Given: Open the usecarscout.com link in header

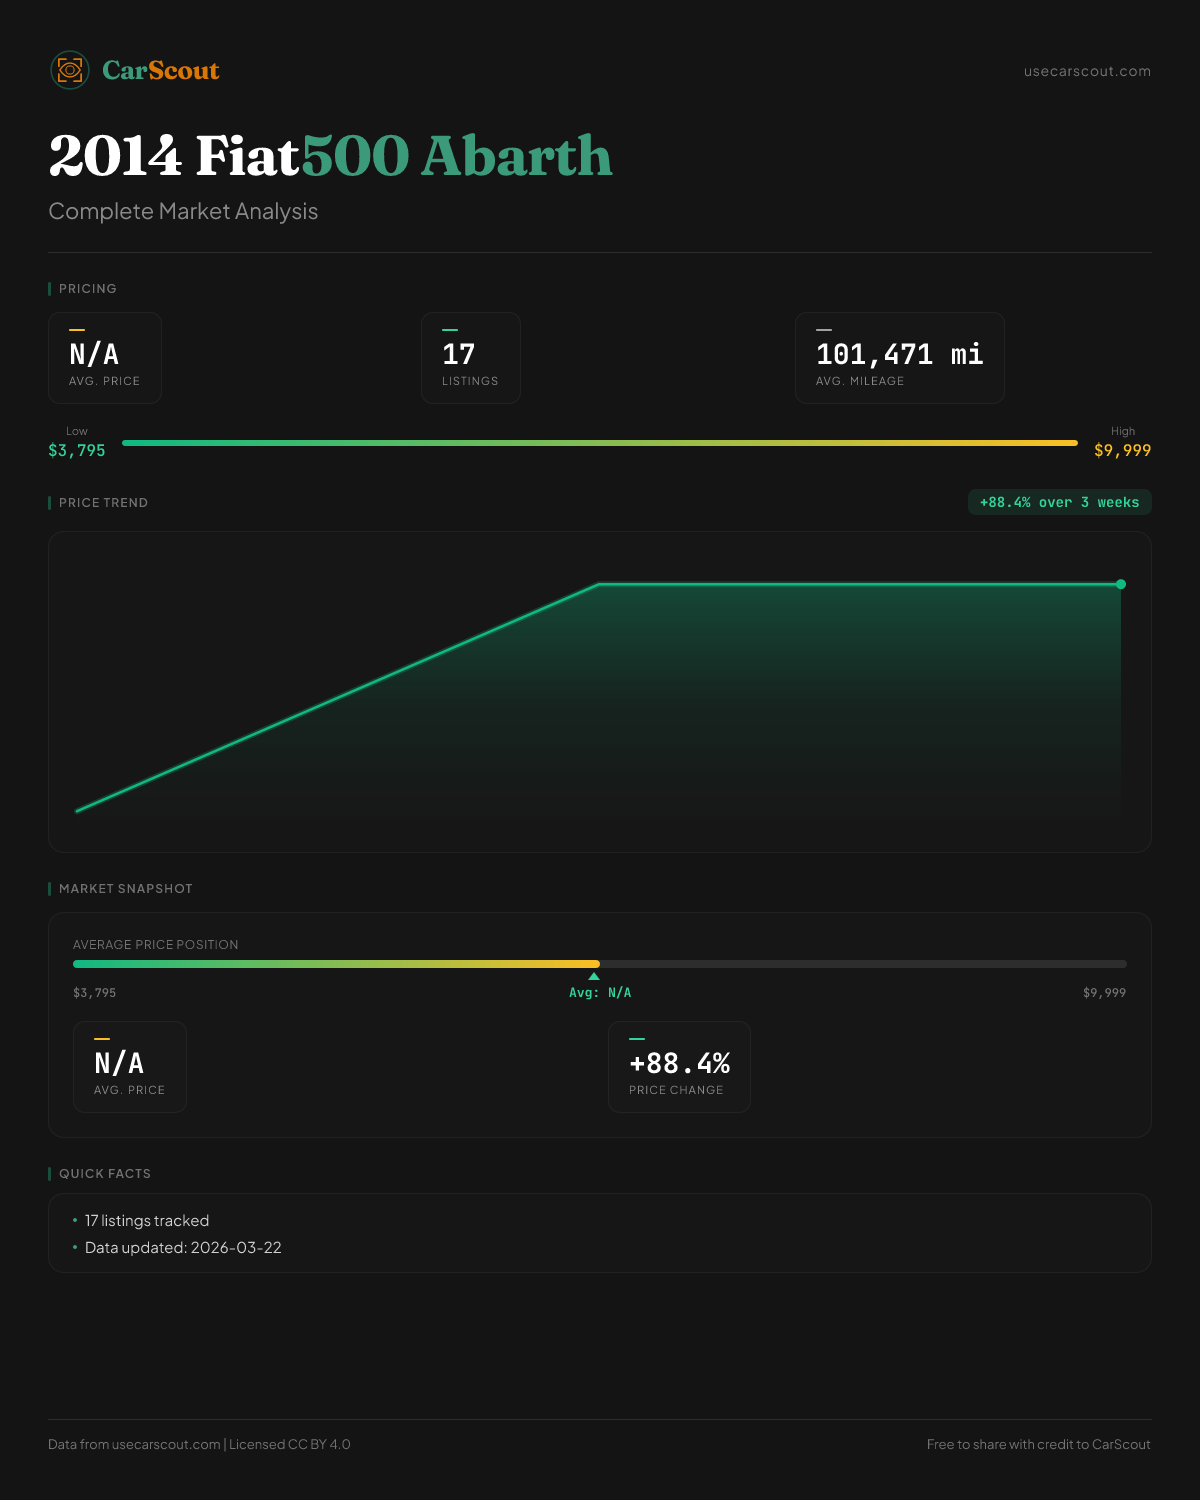Looking at the screenshot, I should [x=1087, y=71].
